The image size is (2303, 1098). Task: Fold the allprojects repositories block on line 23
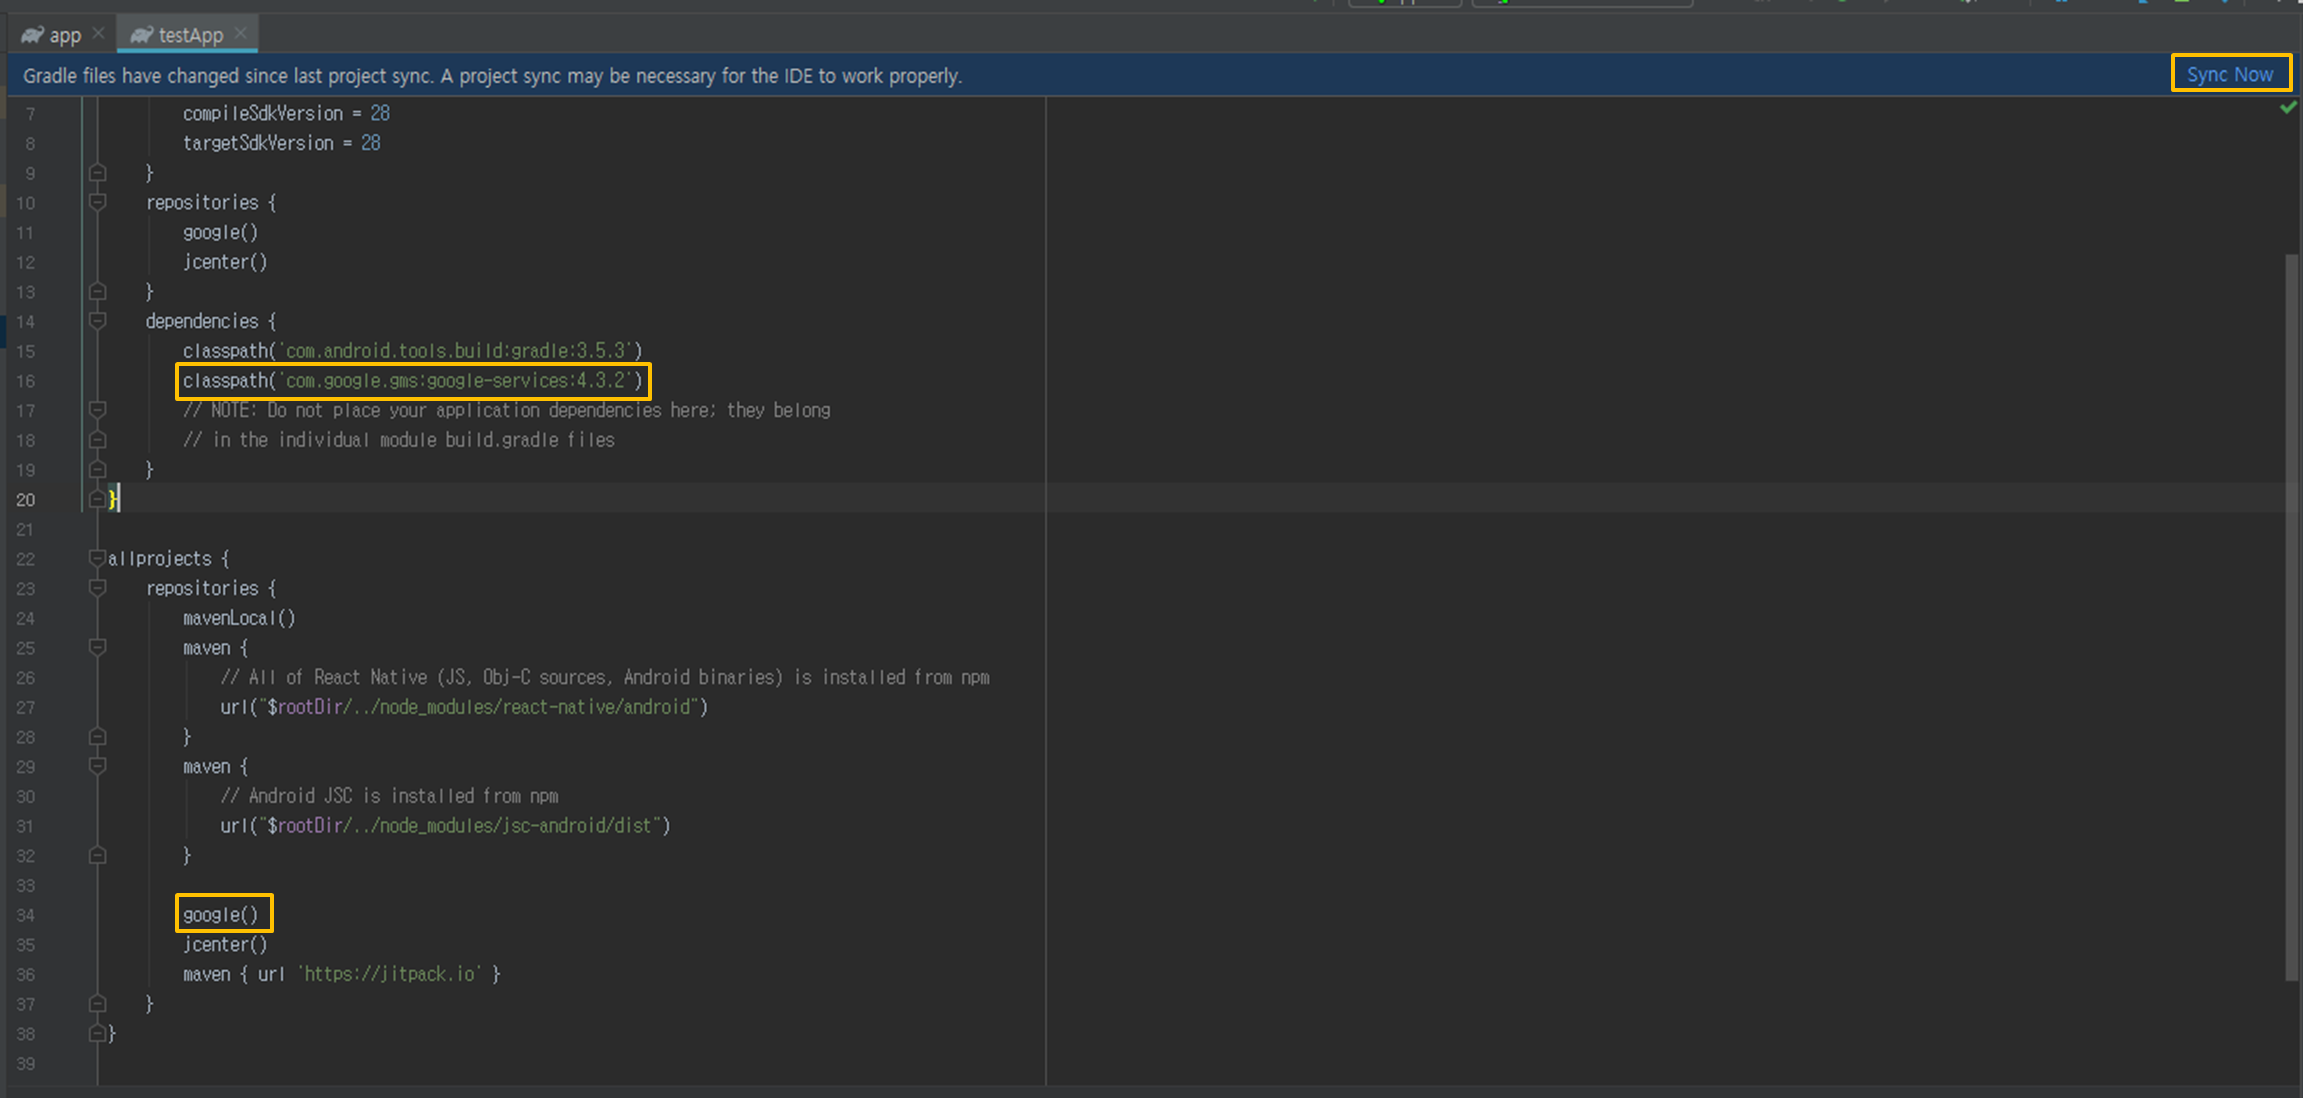pyautogui.click(x=98, y=588)
